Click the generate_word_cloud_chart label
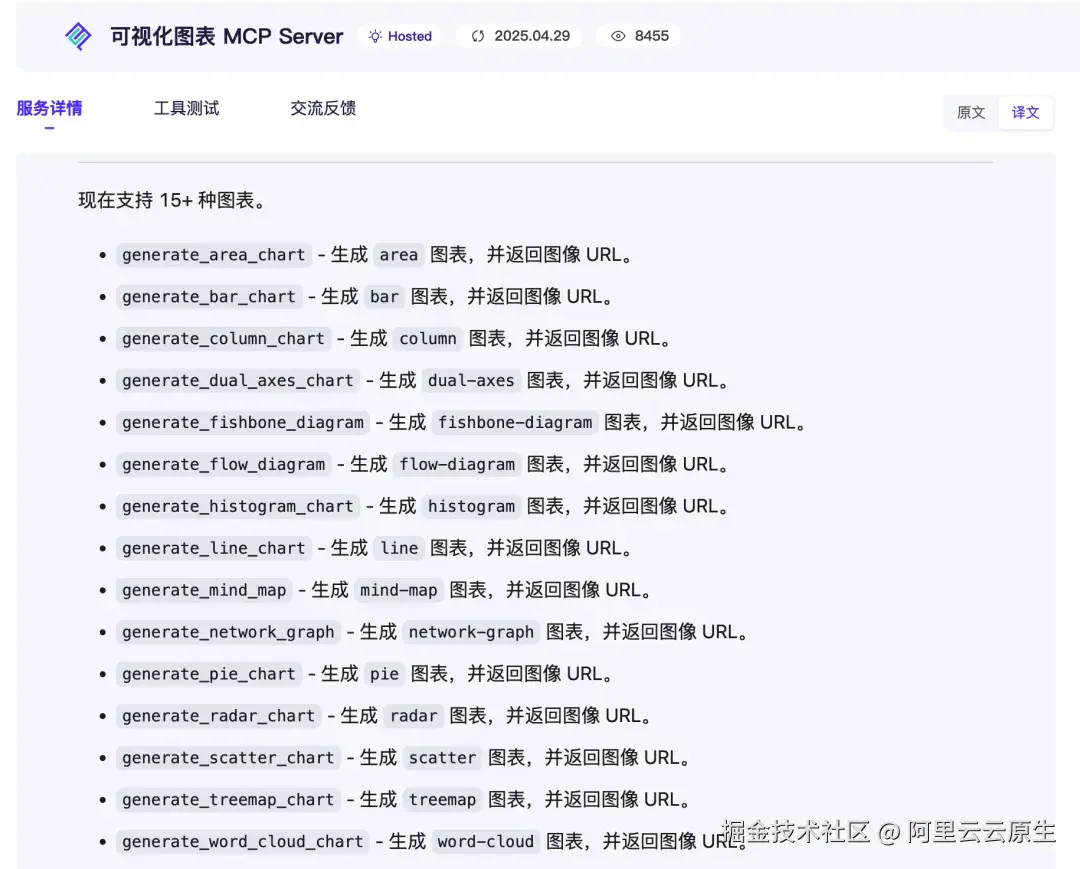The height and width of the screenshot is (869, 1080). tap(241, 842)
